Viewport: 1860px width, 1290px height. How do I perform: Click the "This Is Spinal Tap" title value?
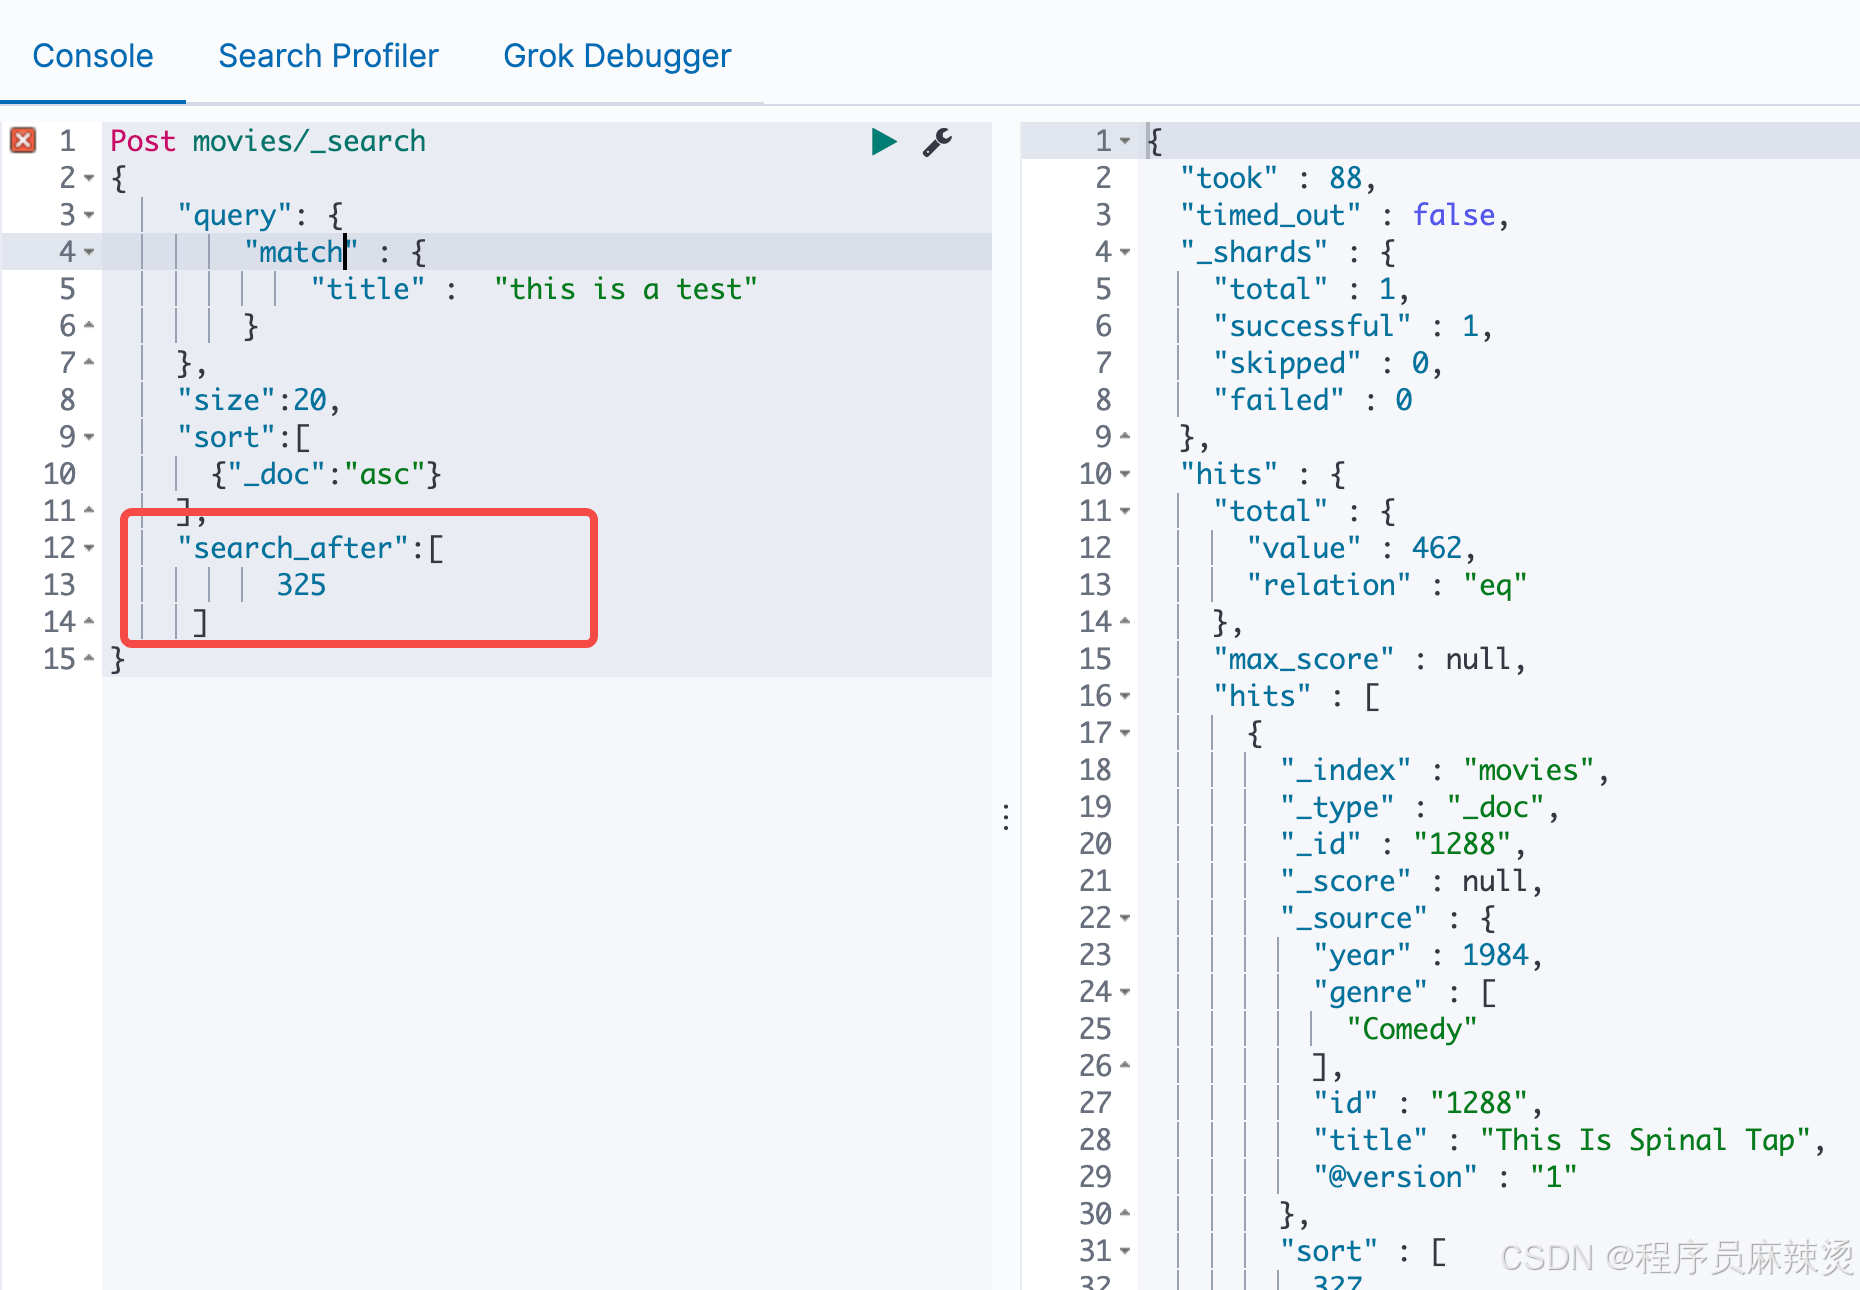tap(1646, 1140)
